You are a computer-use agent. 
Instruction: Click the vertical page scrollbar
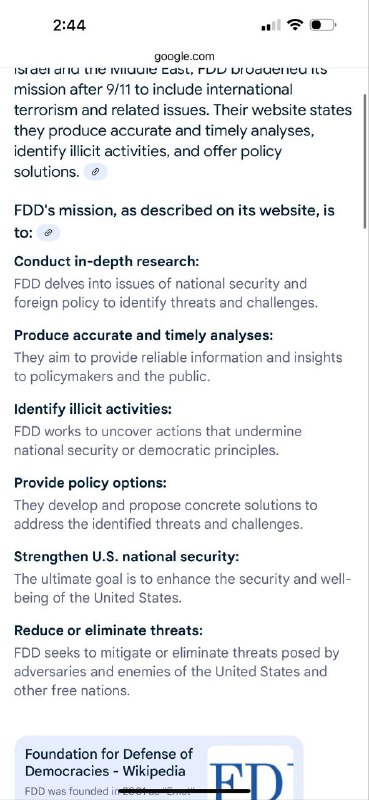tap(365, 161)
